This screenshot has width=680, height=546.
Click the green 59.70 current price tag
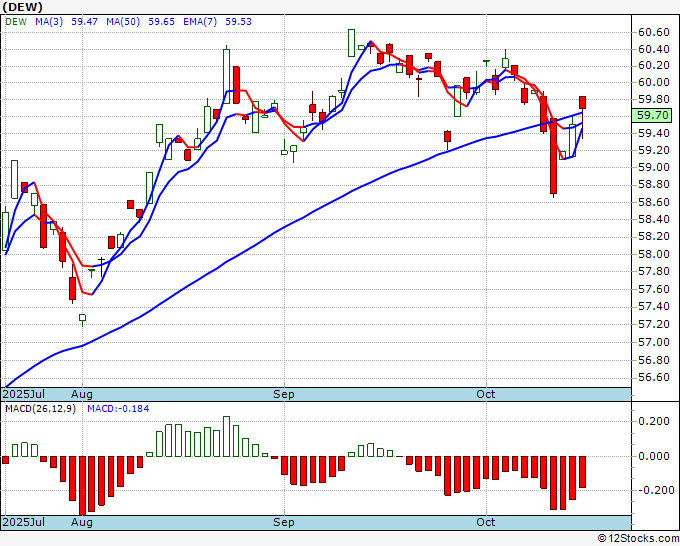[x=652, y=115]
